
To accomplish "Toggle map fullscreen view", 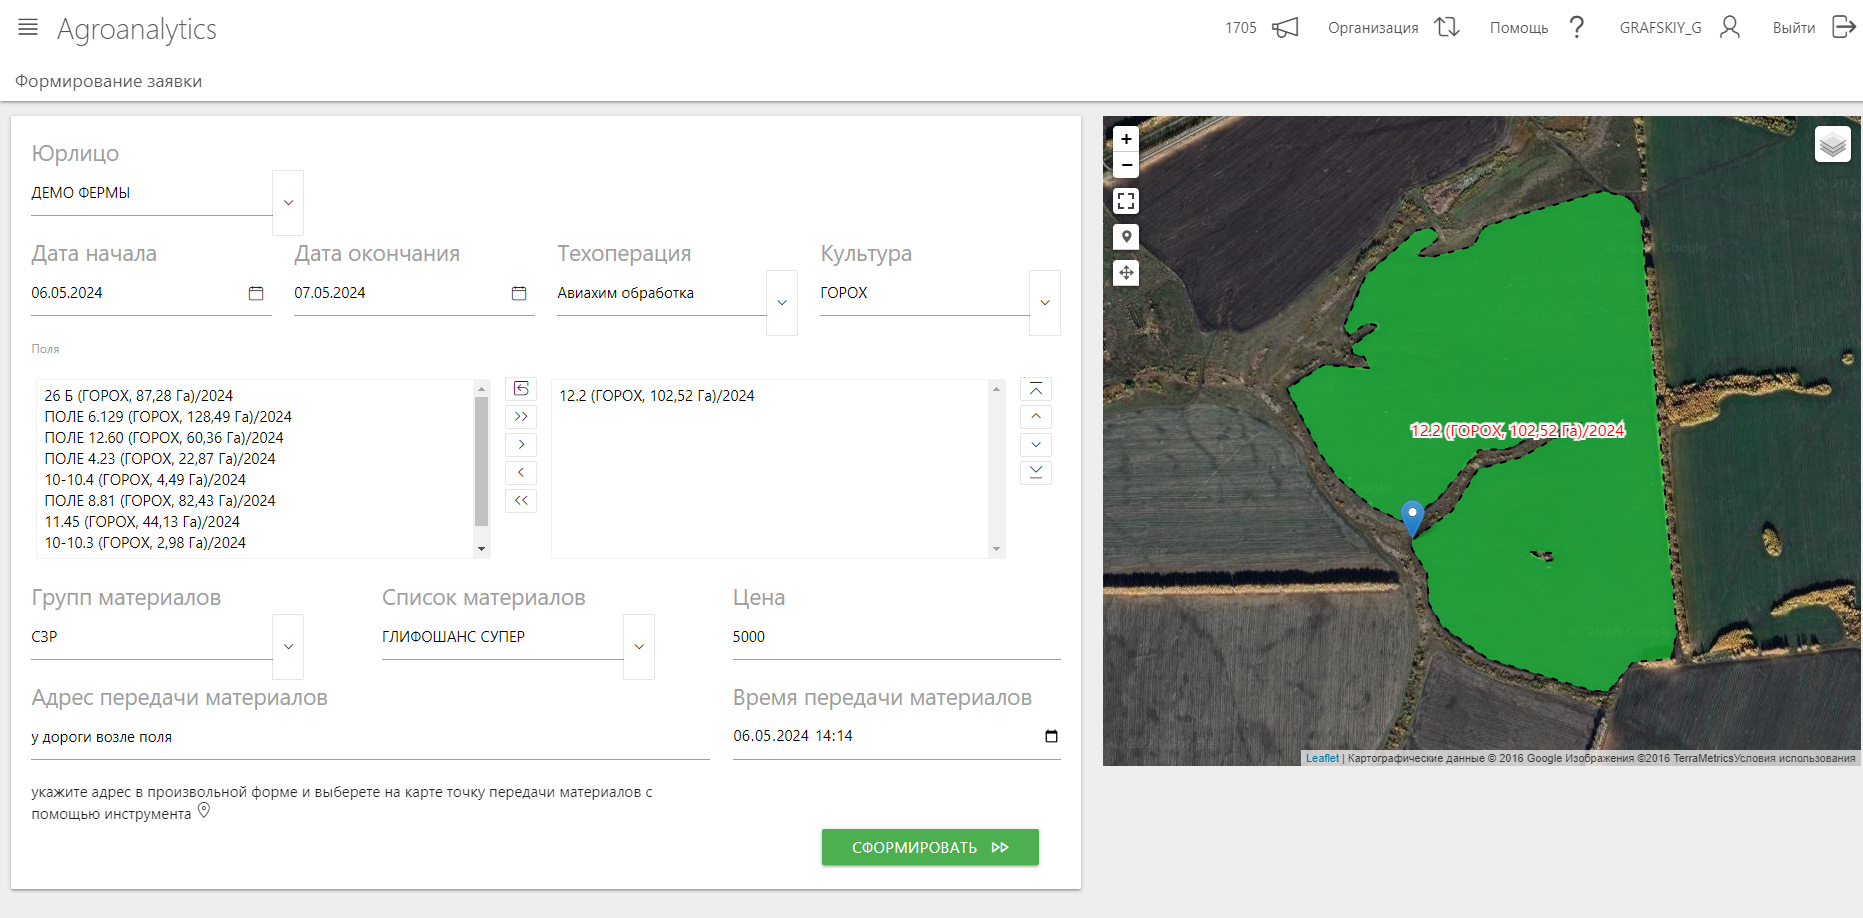I will point(1126,201).
